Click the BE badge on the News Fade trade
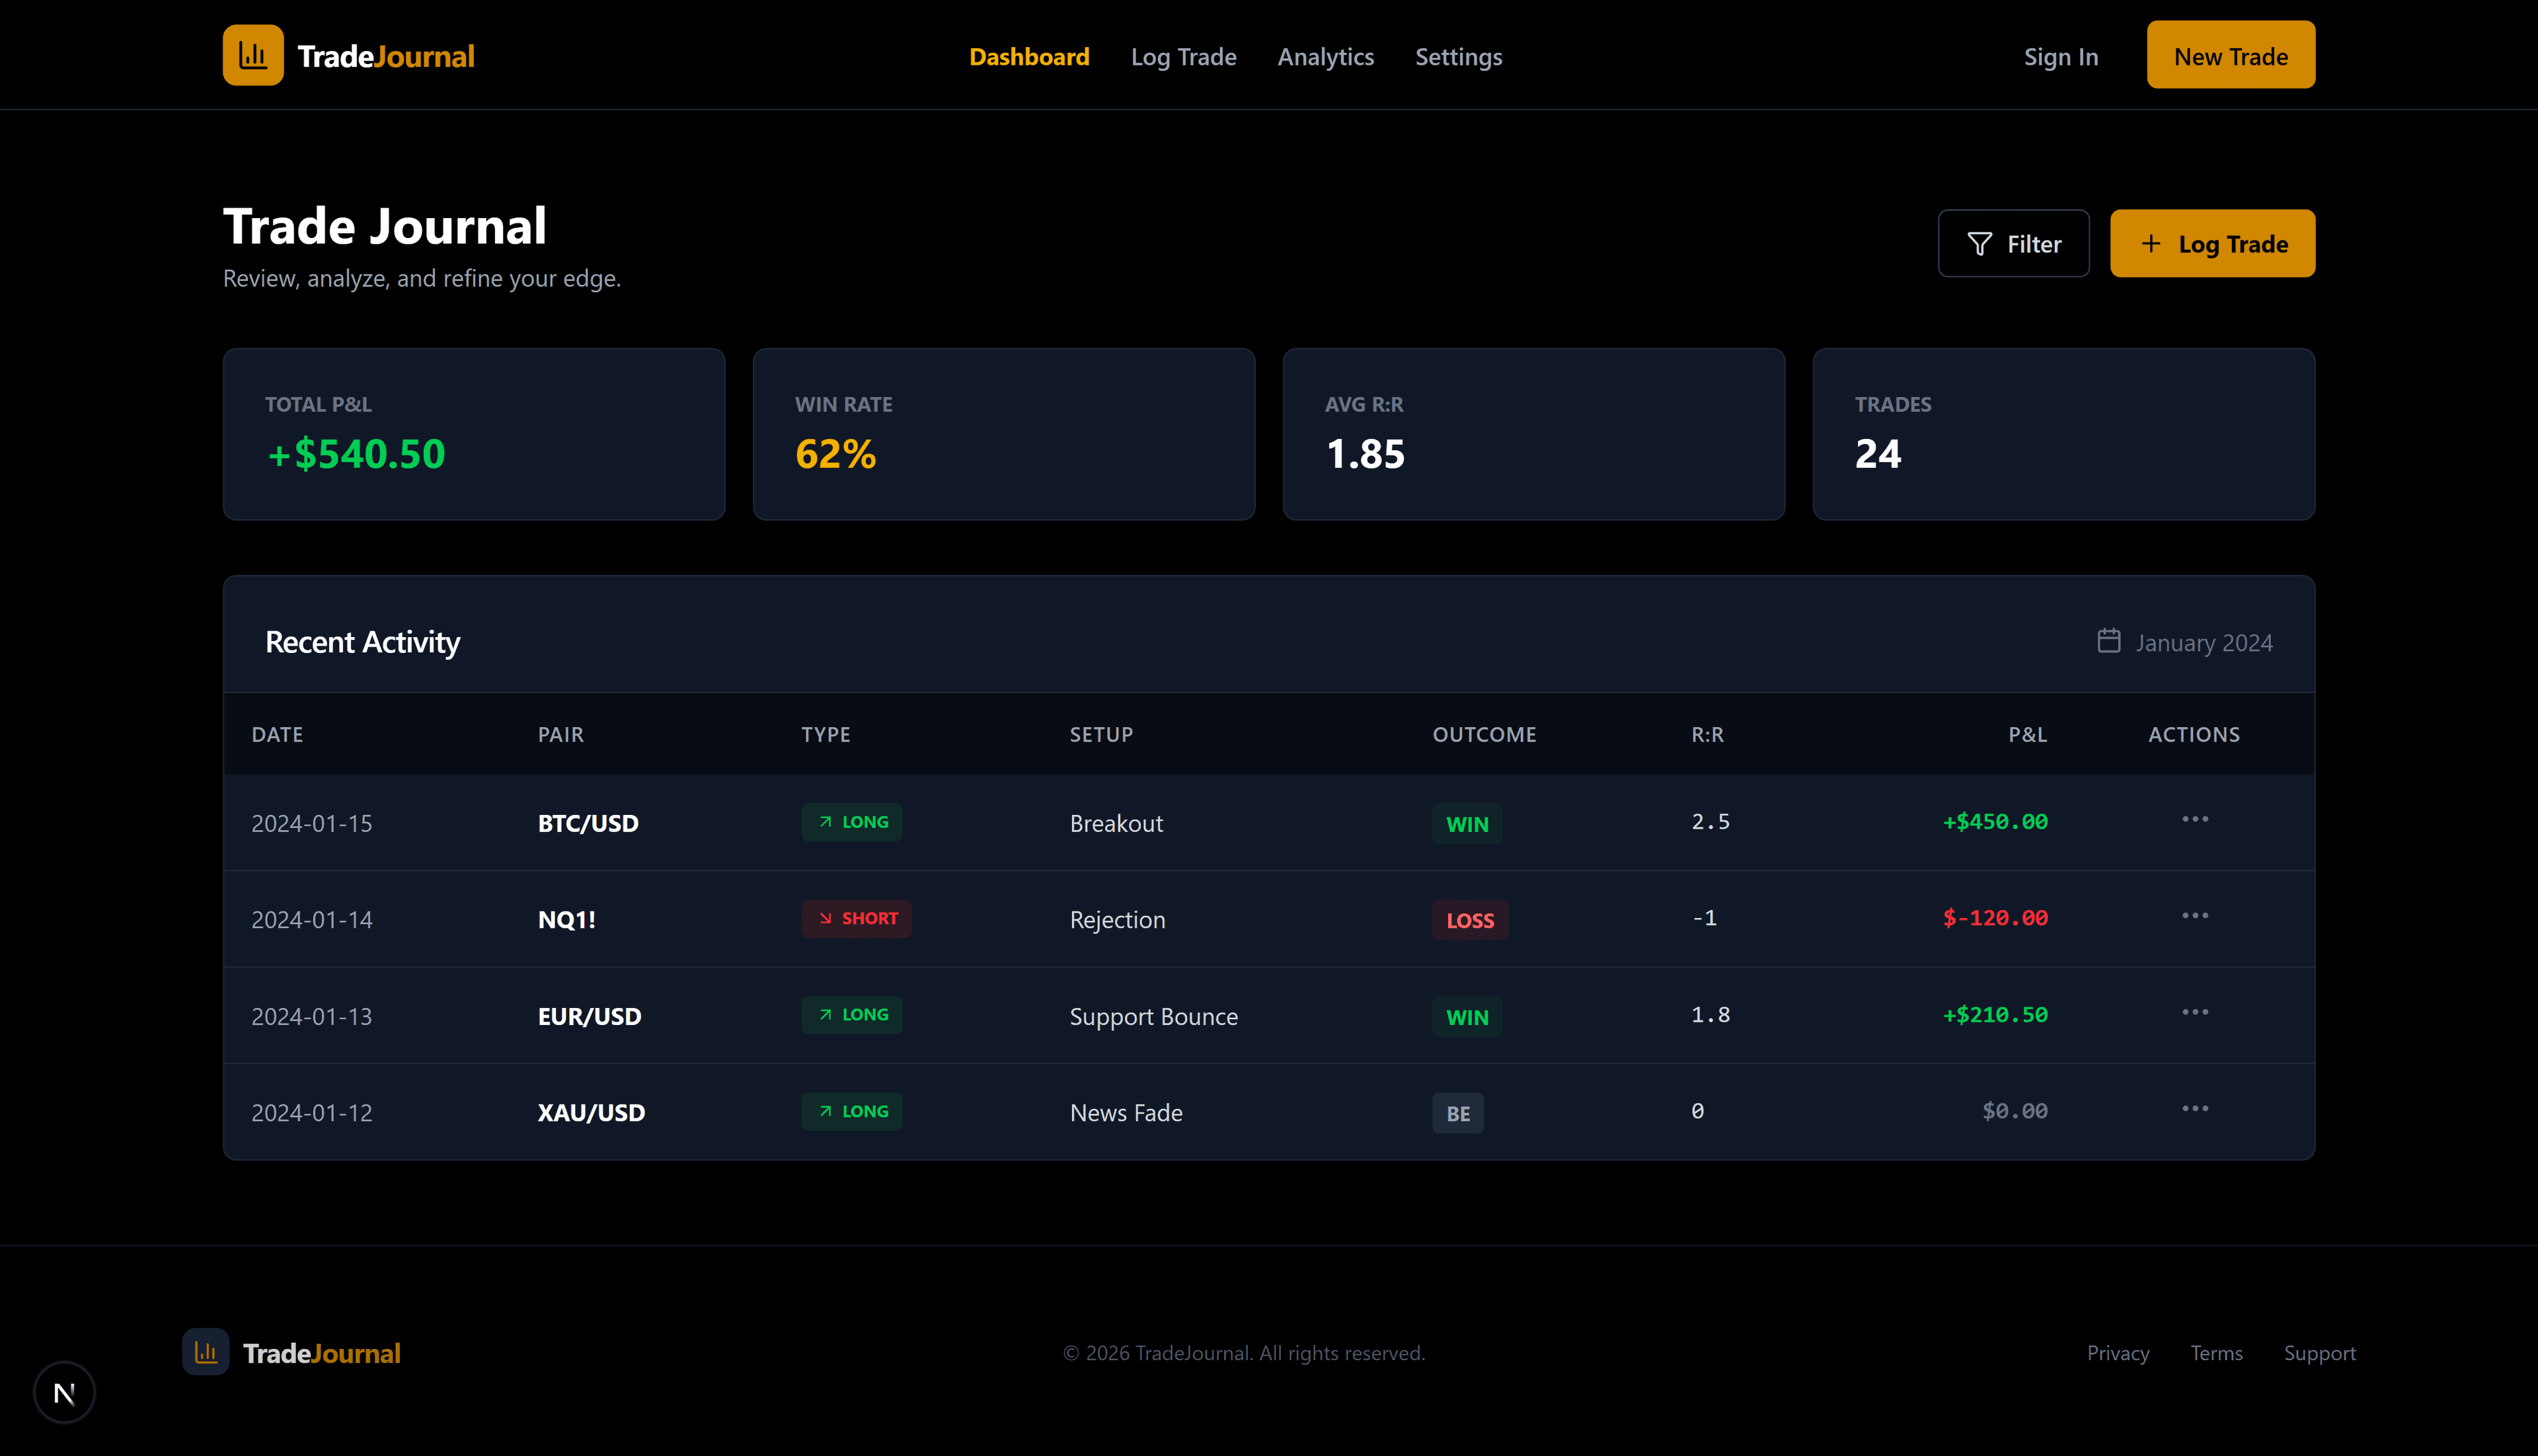The image size is (2538, 1456). [1457, 1112]
